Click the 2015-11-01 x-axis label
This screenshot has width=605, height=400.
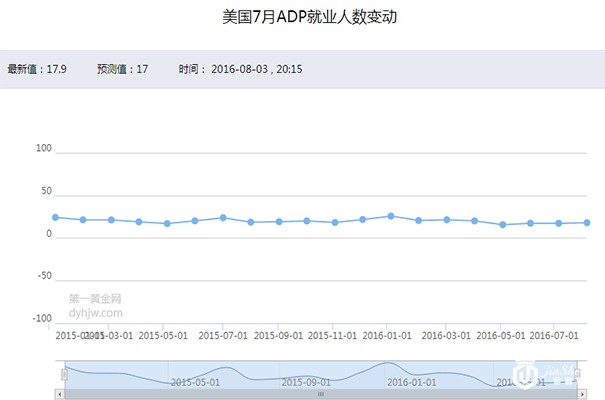(332, 336)
